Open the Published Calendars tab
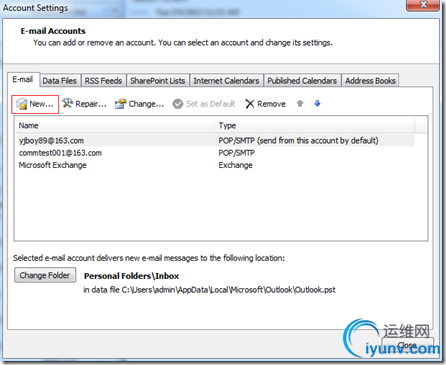The height and width of the screenshot is (365, 446). click(x=302, y=81)
